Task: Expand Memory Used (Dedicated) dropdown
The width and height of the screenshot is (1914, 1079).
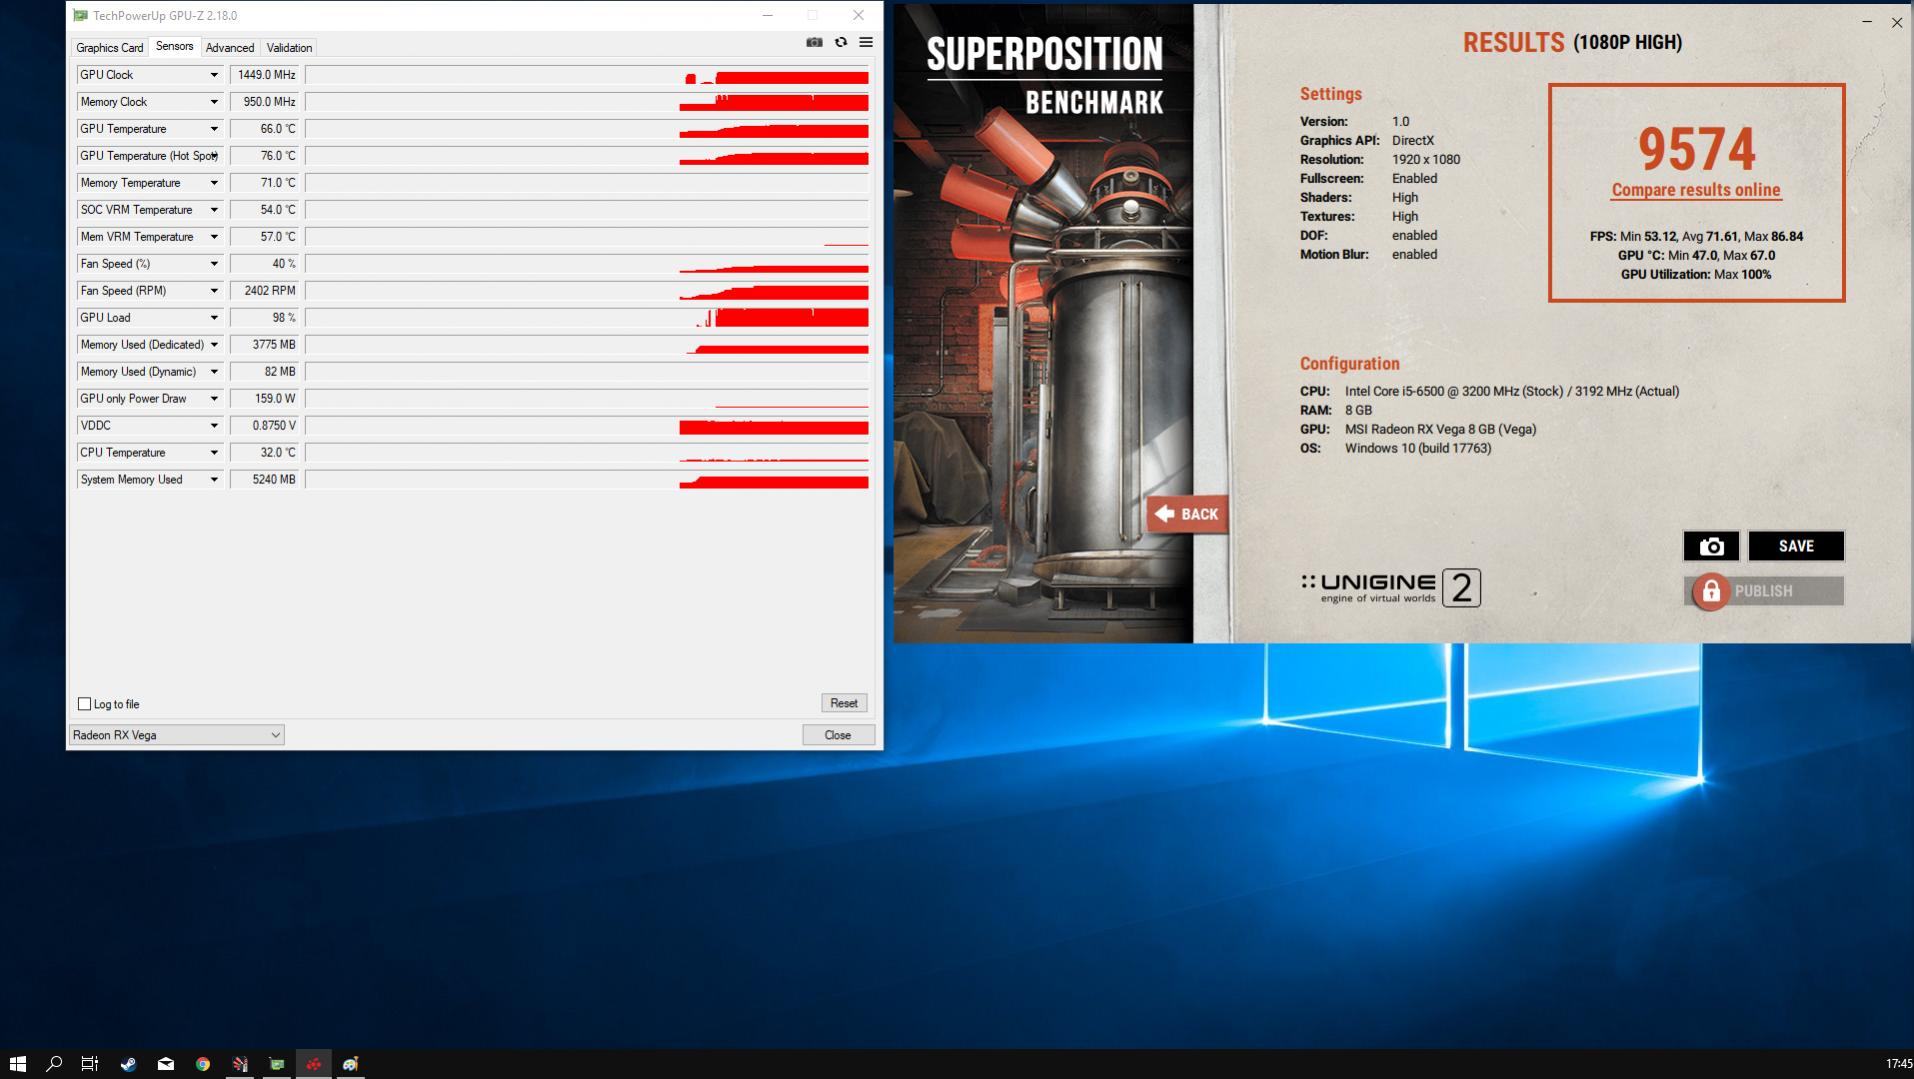Action: pos(214,345)
